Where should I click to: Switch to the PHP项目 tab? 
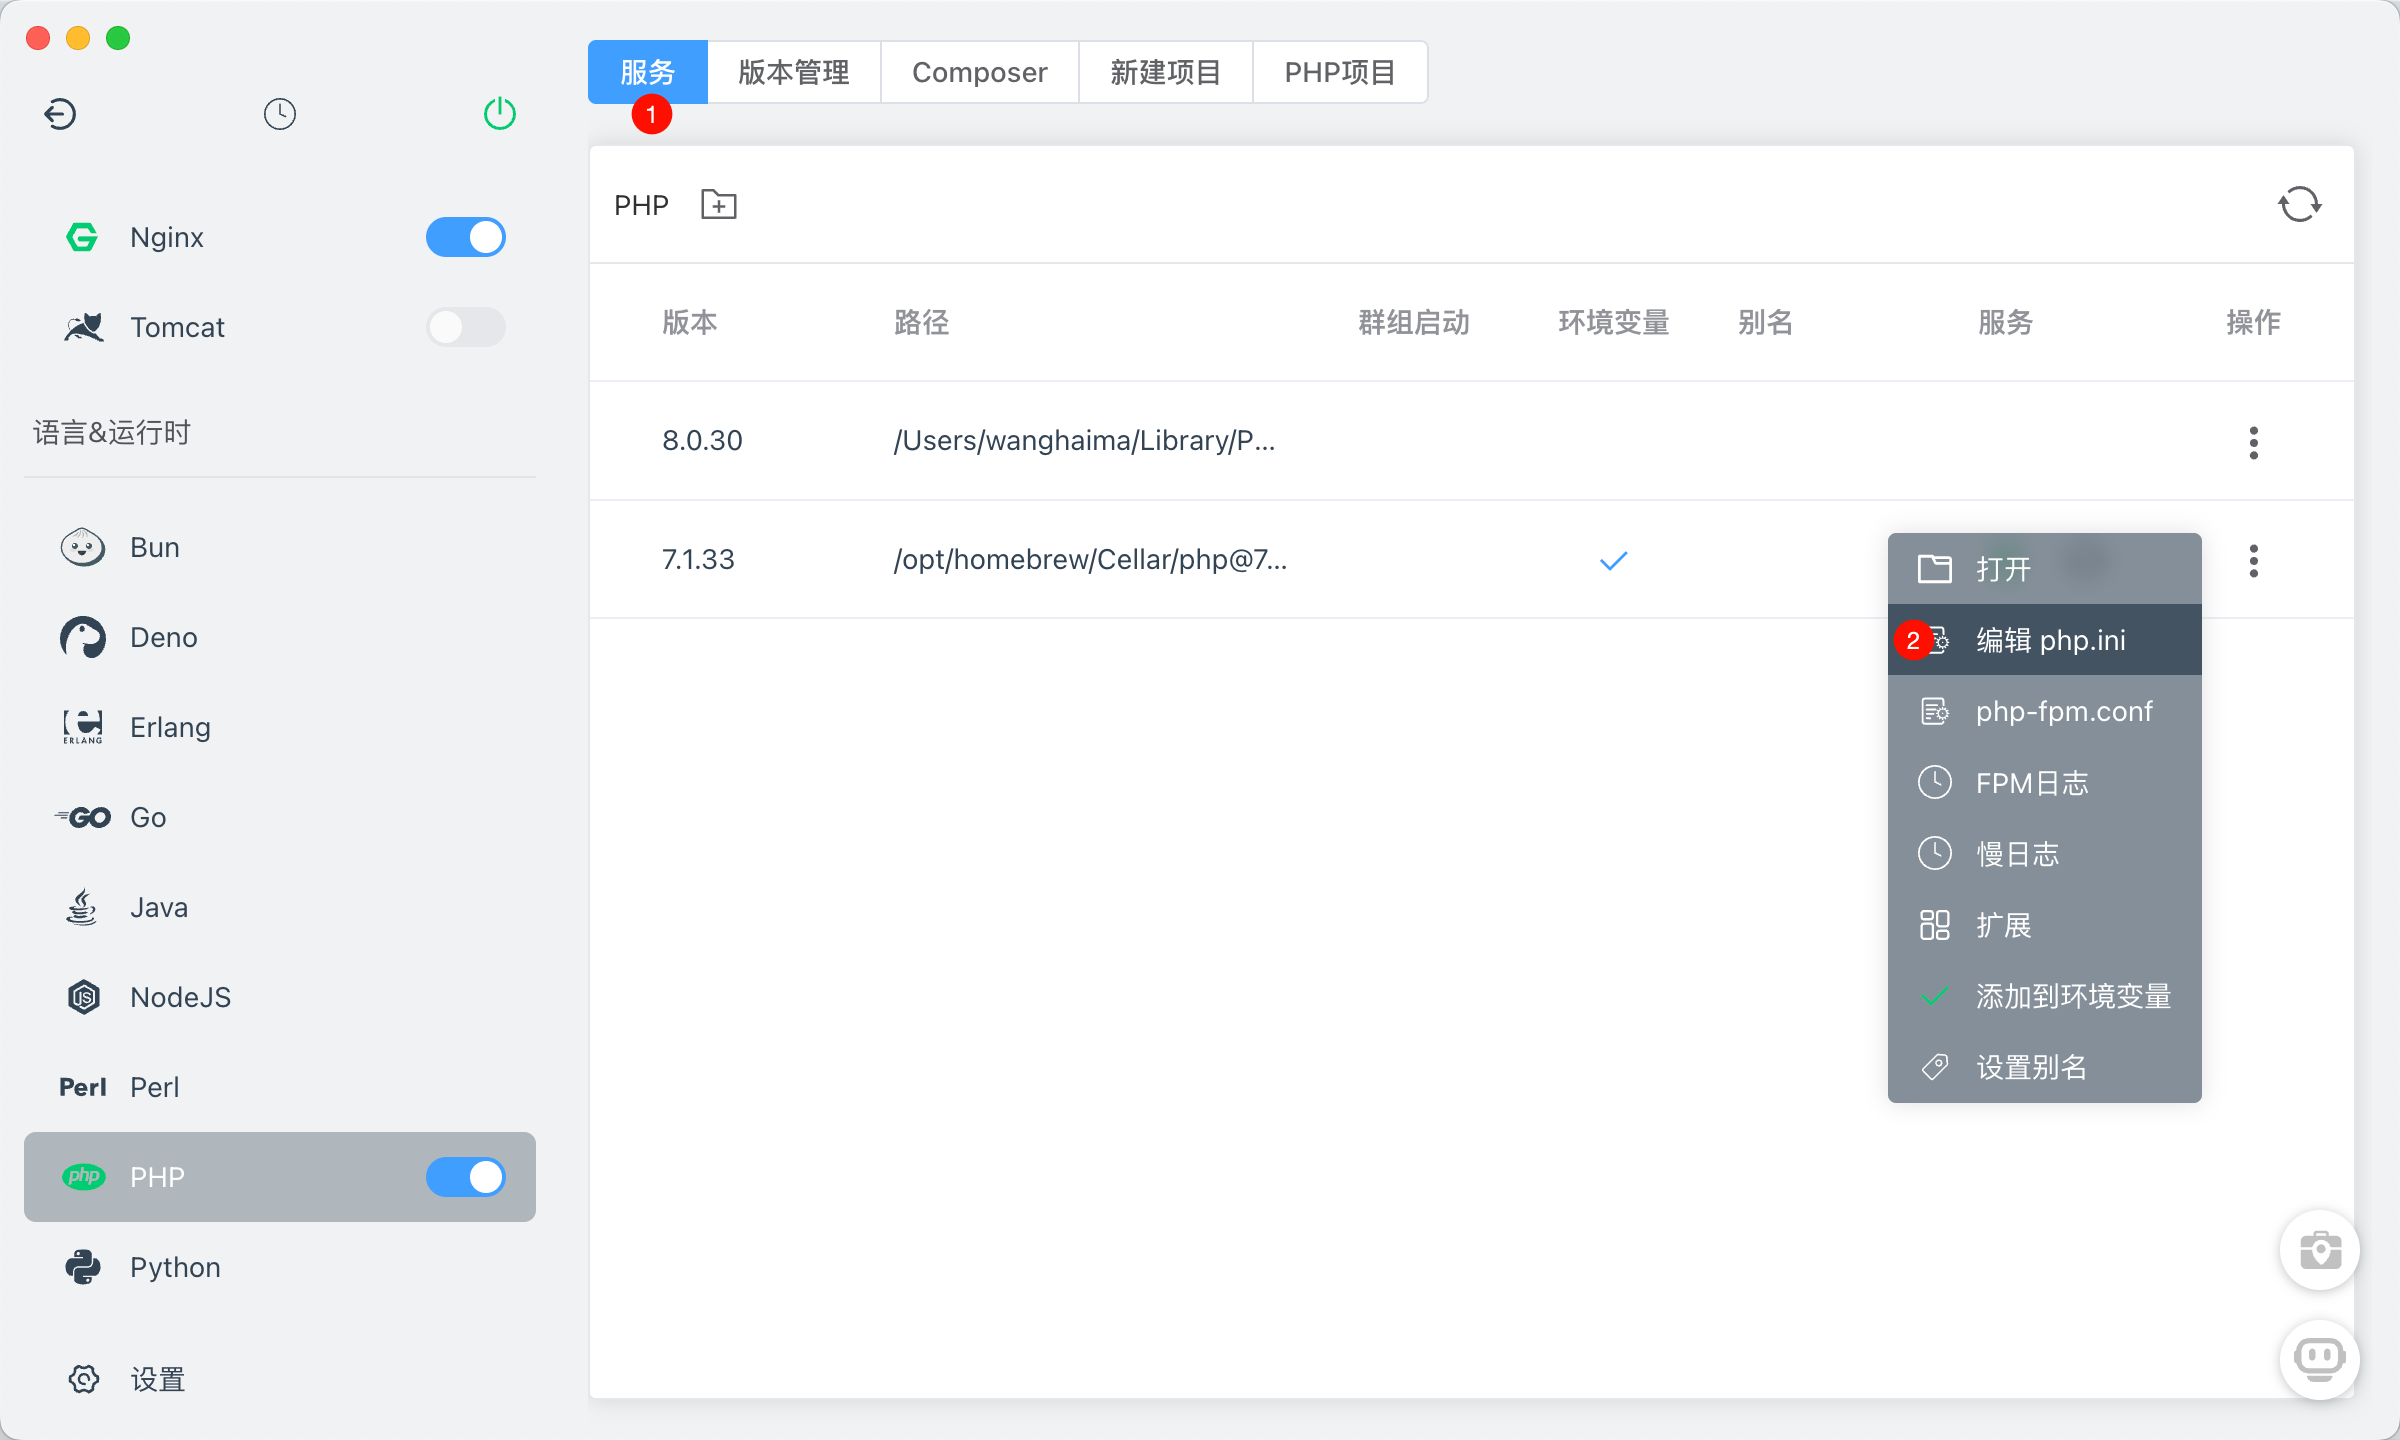tap(1340, 72)
